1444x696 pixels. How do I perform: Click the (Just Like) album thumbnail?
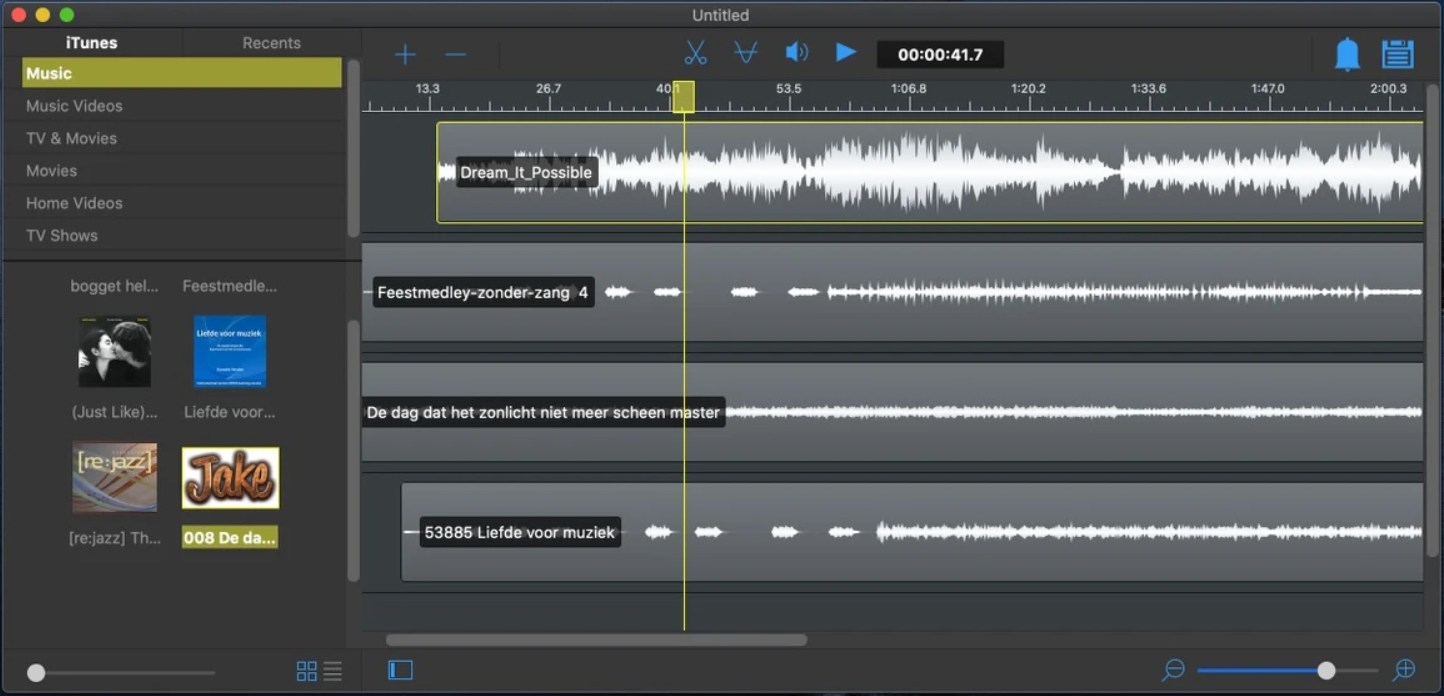tap(115, 351)
